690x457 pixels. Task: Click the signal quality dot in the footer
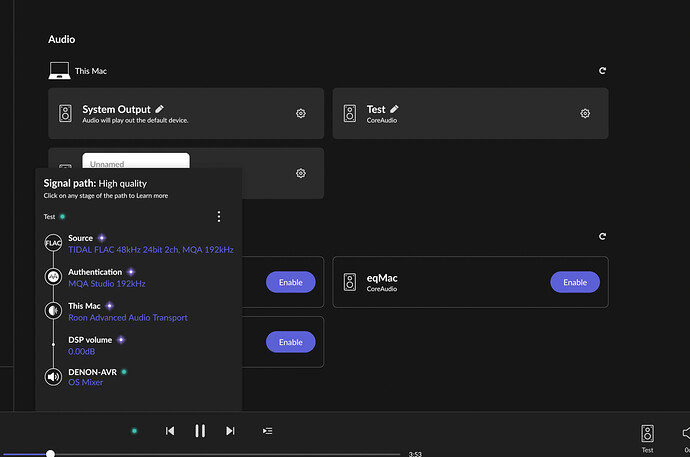click(135, 431)
